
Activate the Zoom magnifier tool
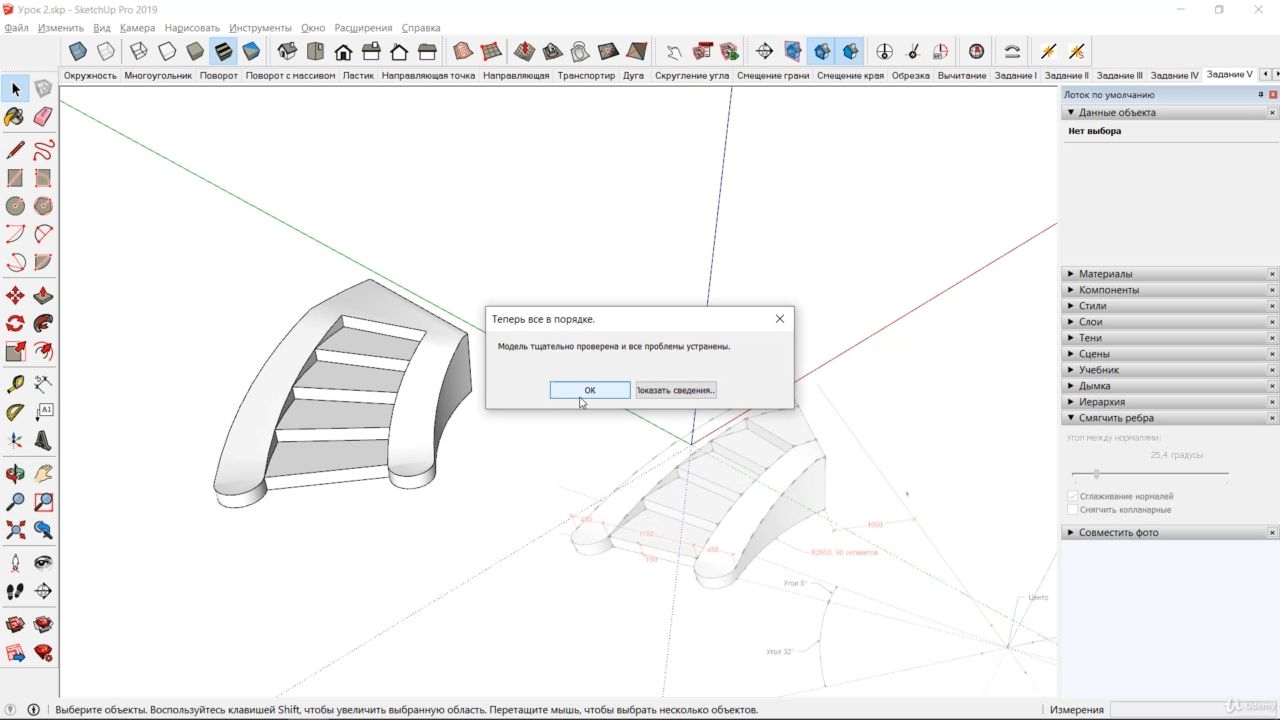(15, 502)
